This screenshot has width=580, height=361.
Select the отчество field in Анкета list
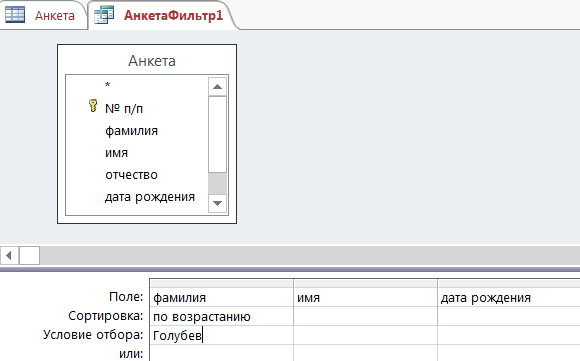pos(131,175)
